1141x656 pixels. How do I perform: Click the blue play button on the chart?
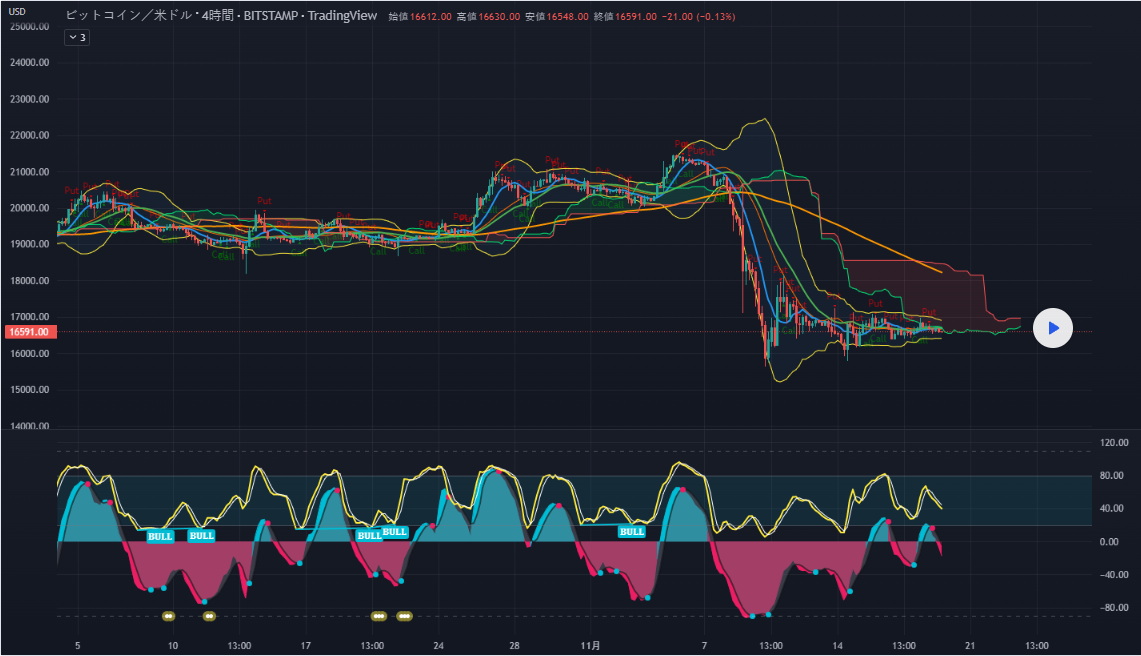point(1052,328)
